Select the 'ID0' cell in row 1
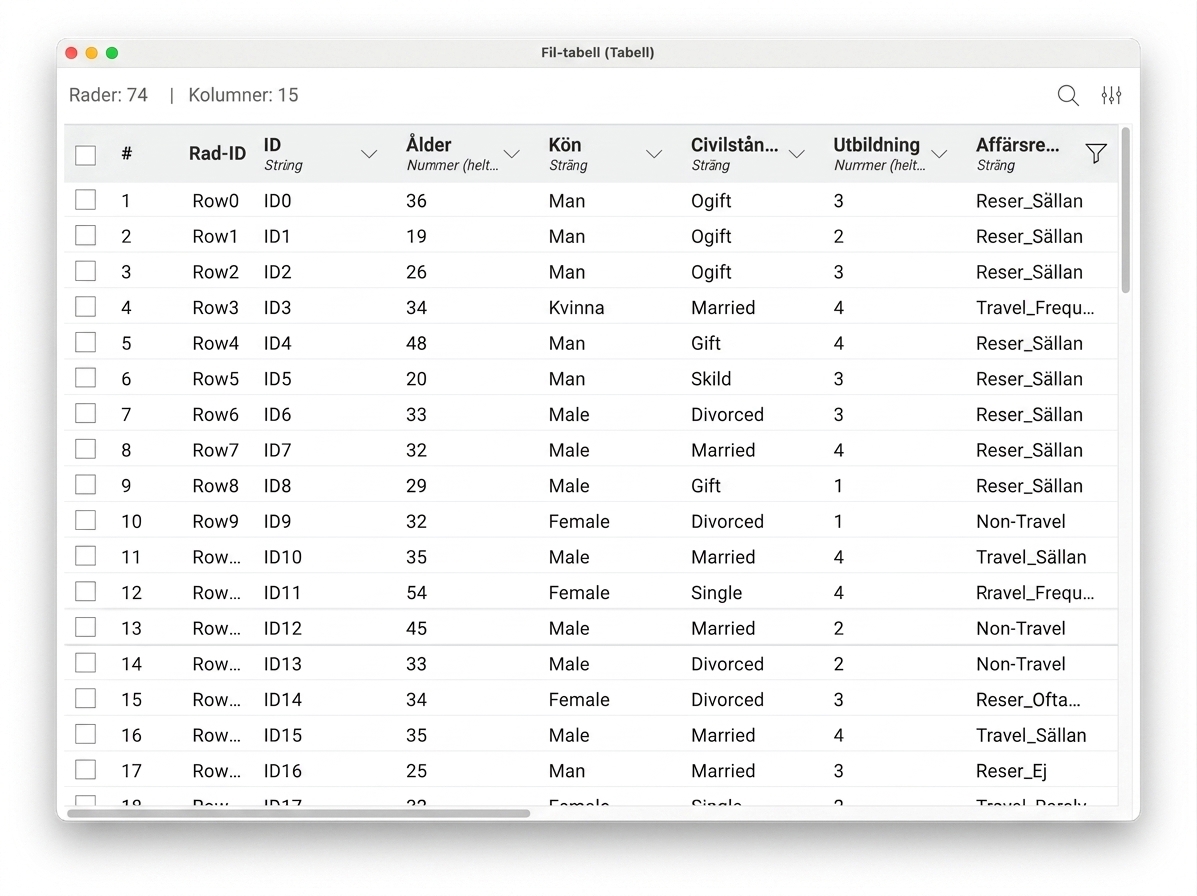Viewport: 1197px width, 896px height. (x=277, y=201)
